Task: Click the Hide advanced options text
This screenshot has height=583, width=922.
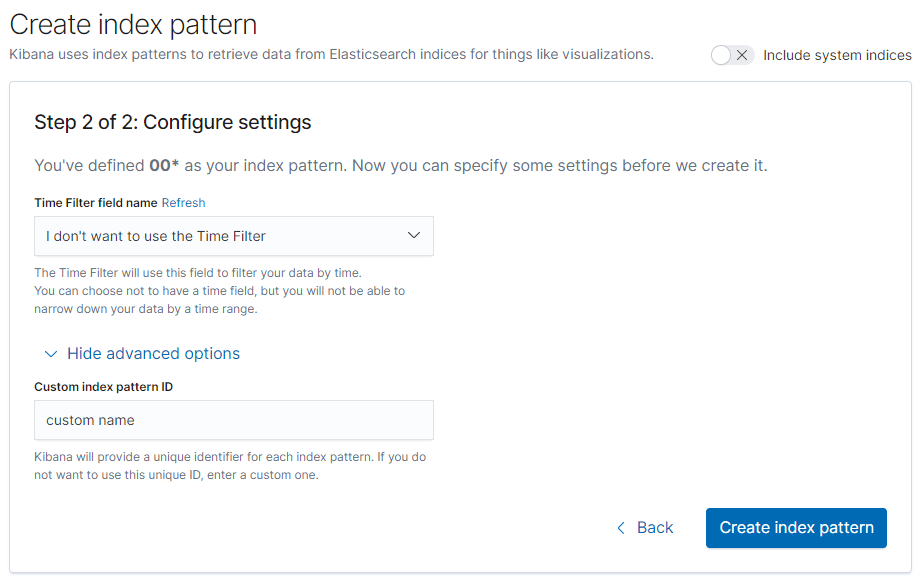Action: [153, 354]
